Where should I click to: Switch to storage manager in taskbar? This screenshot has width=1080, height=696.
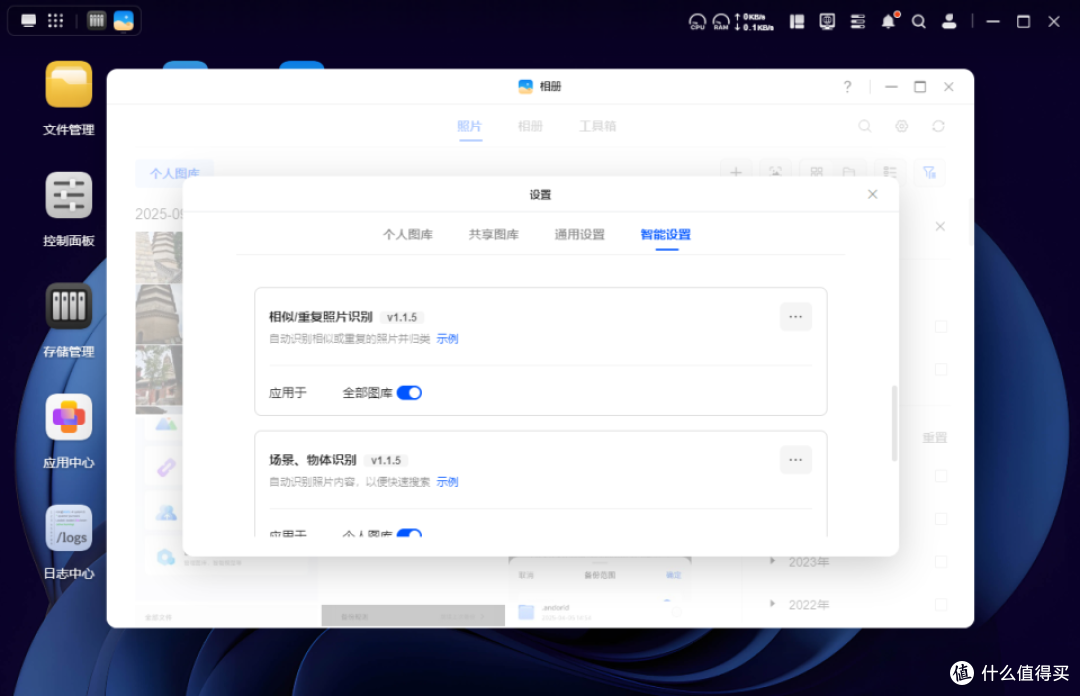click(x=96, y=21)
